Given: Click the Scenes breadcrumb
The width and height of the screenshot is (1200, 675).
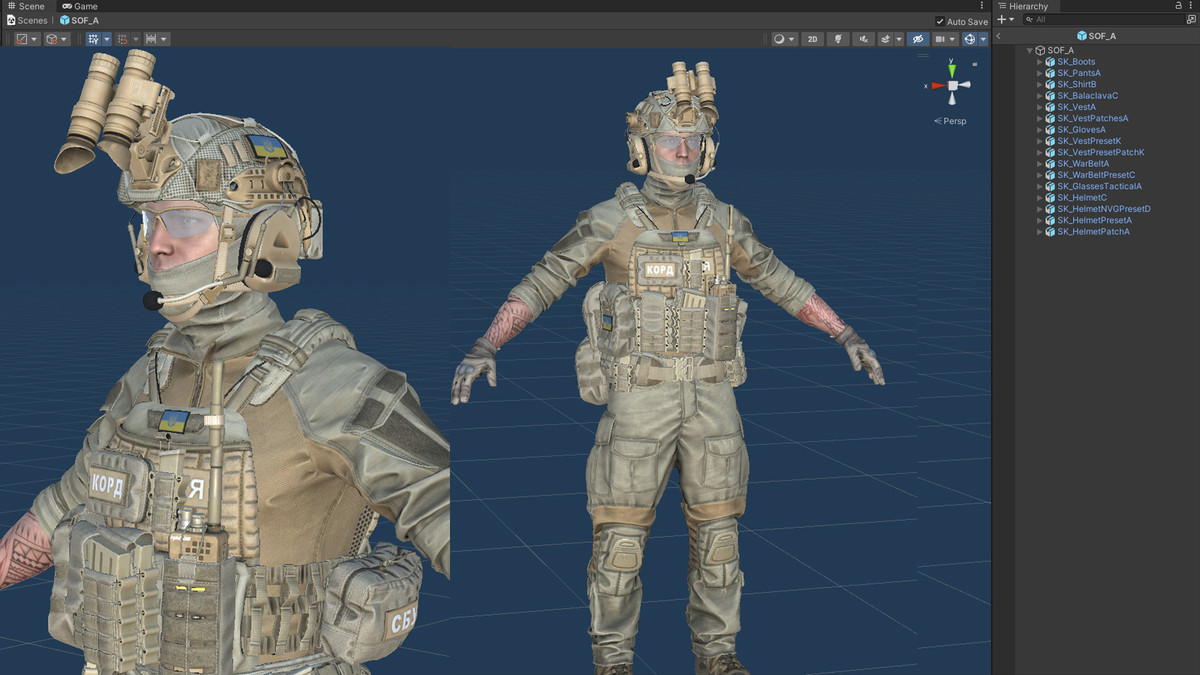Looking at the screenshot, I should coord(26,20).
